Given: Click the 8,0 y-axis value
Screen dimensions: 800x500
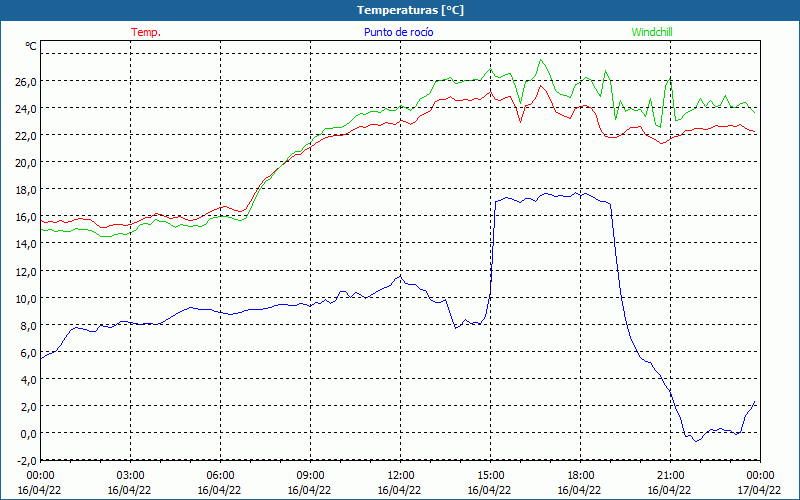Looking at the screenshot, I should [29, 326].
